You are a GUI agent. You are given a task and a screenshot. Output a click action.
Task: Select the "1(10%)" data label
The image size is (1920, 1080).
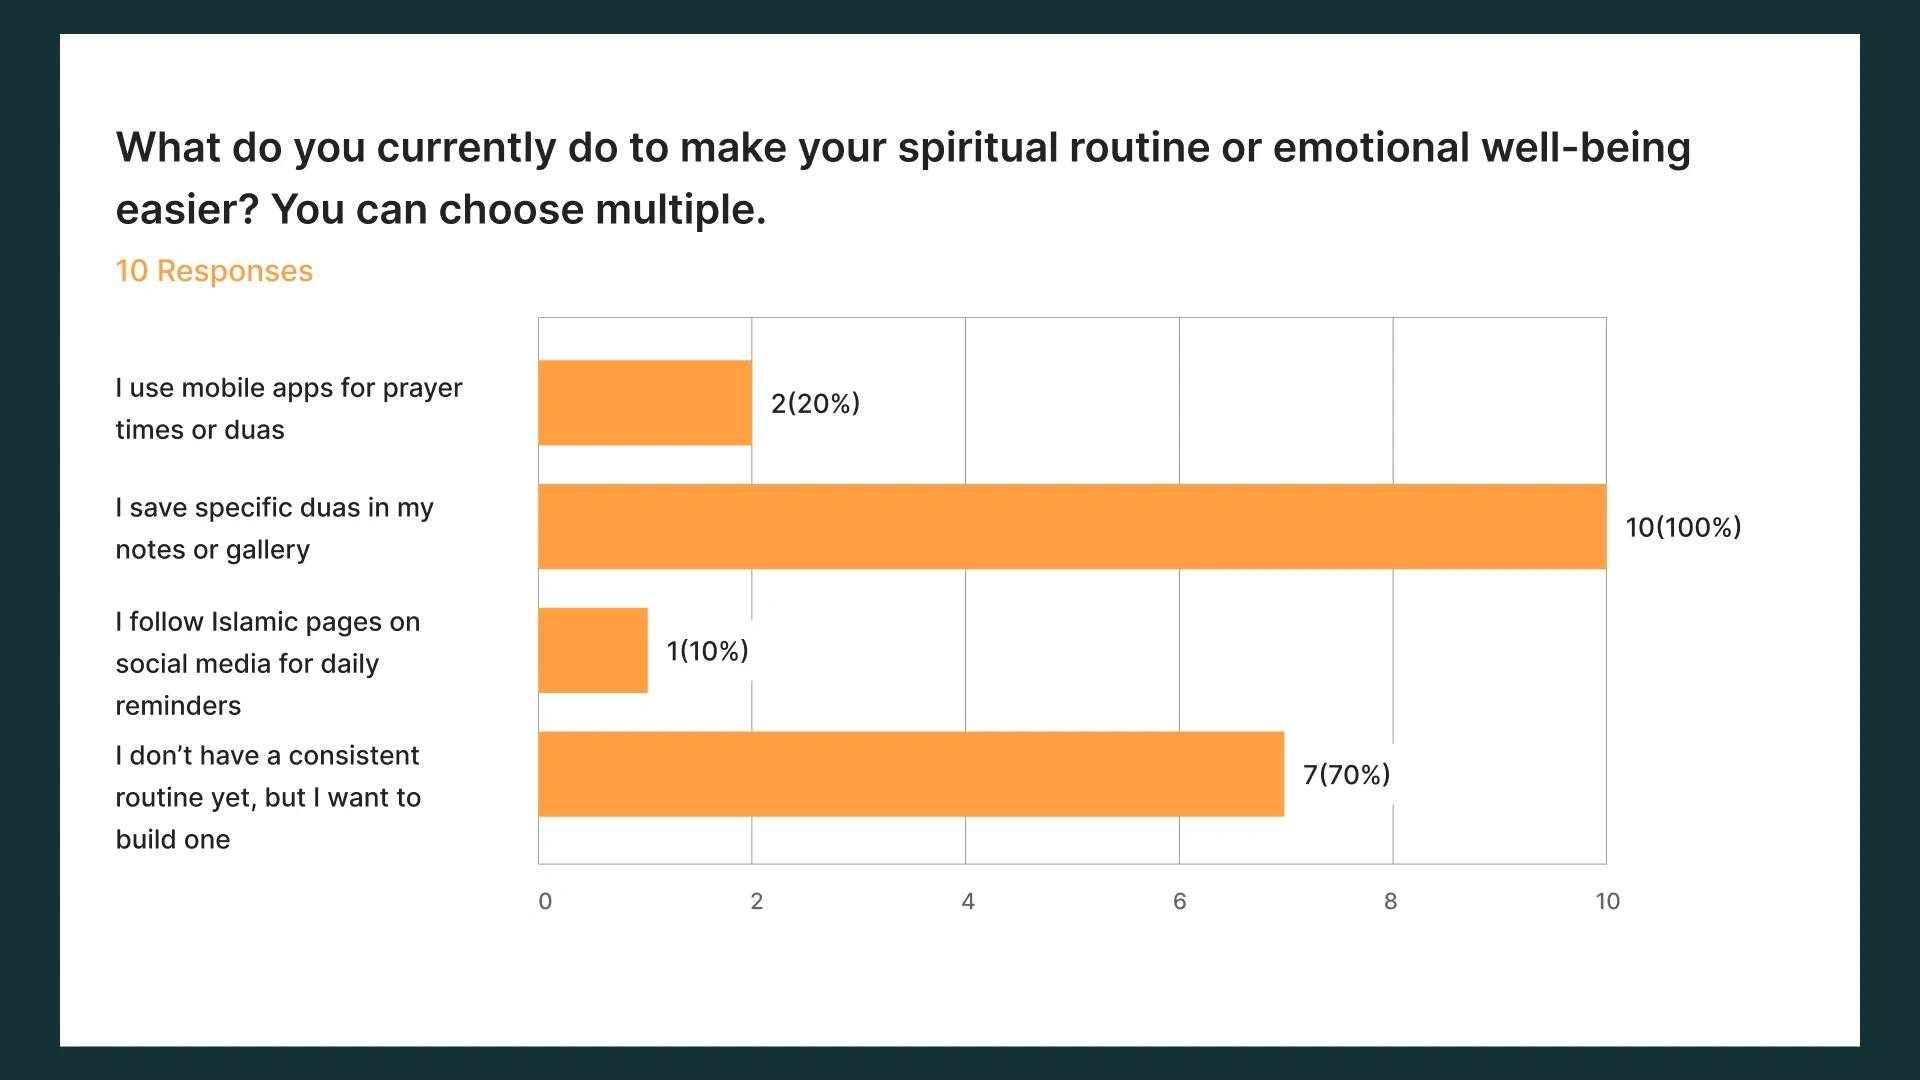[x=707, y=651]
